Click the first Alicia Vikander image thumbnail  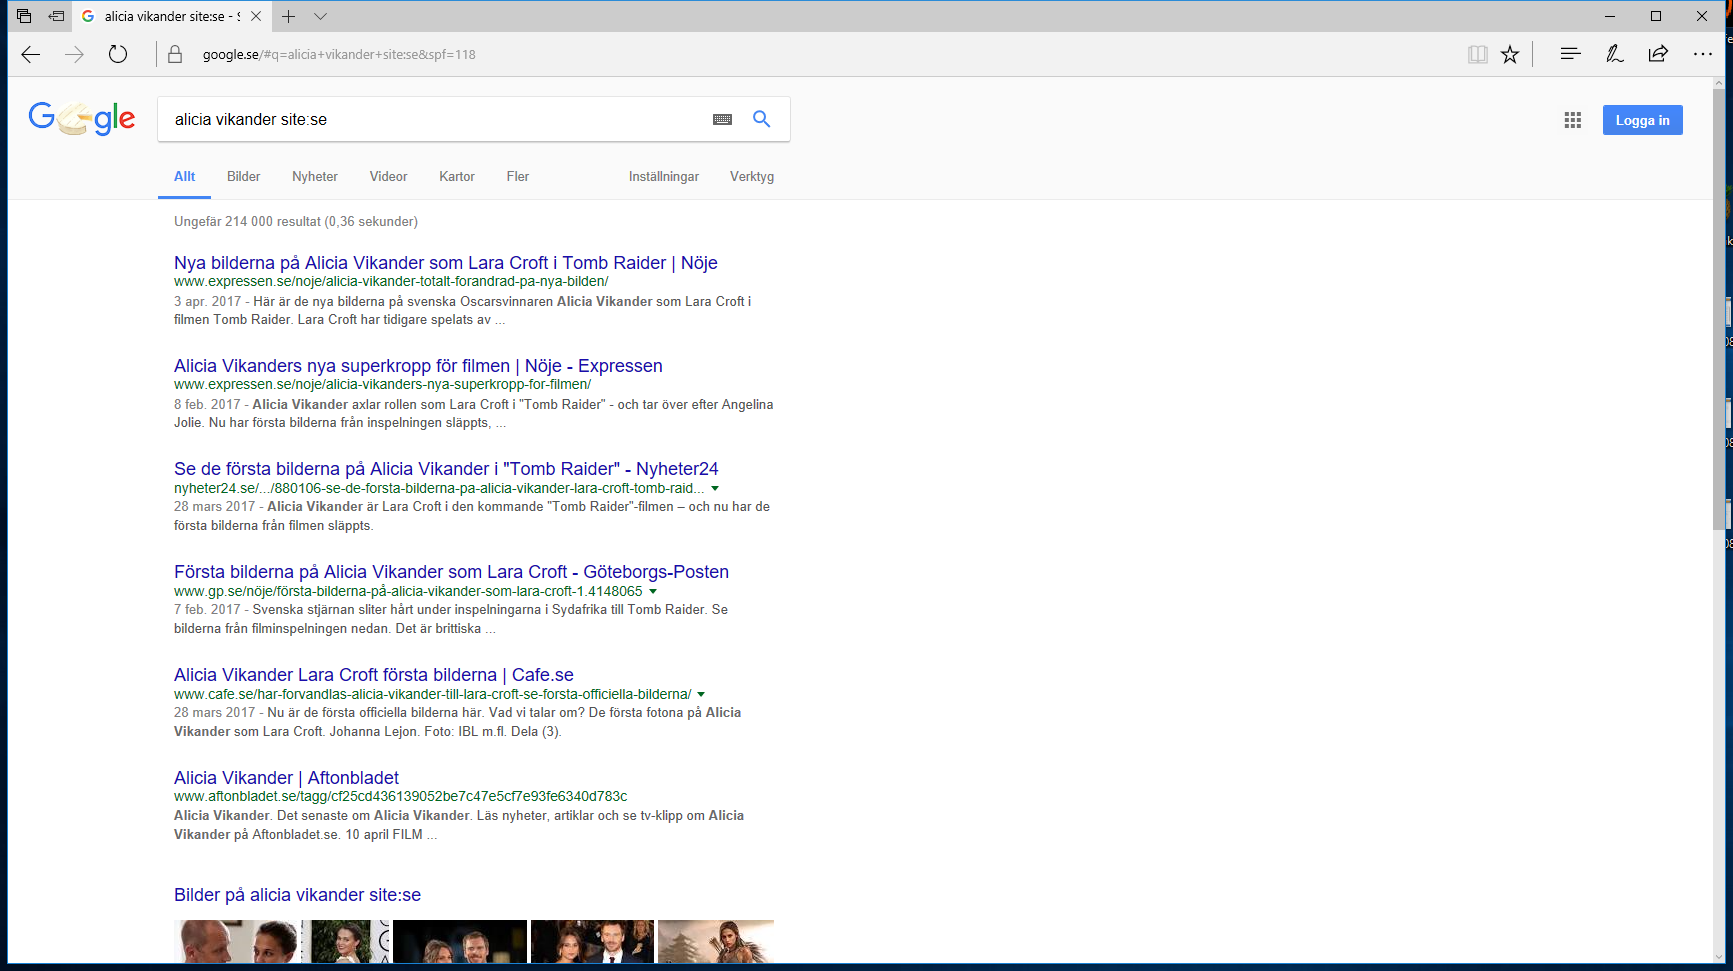coord(236,941)
